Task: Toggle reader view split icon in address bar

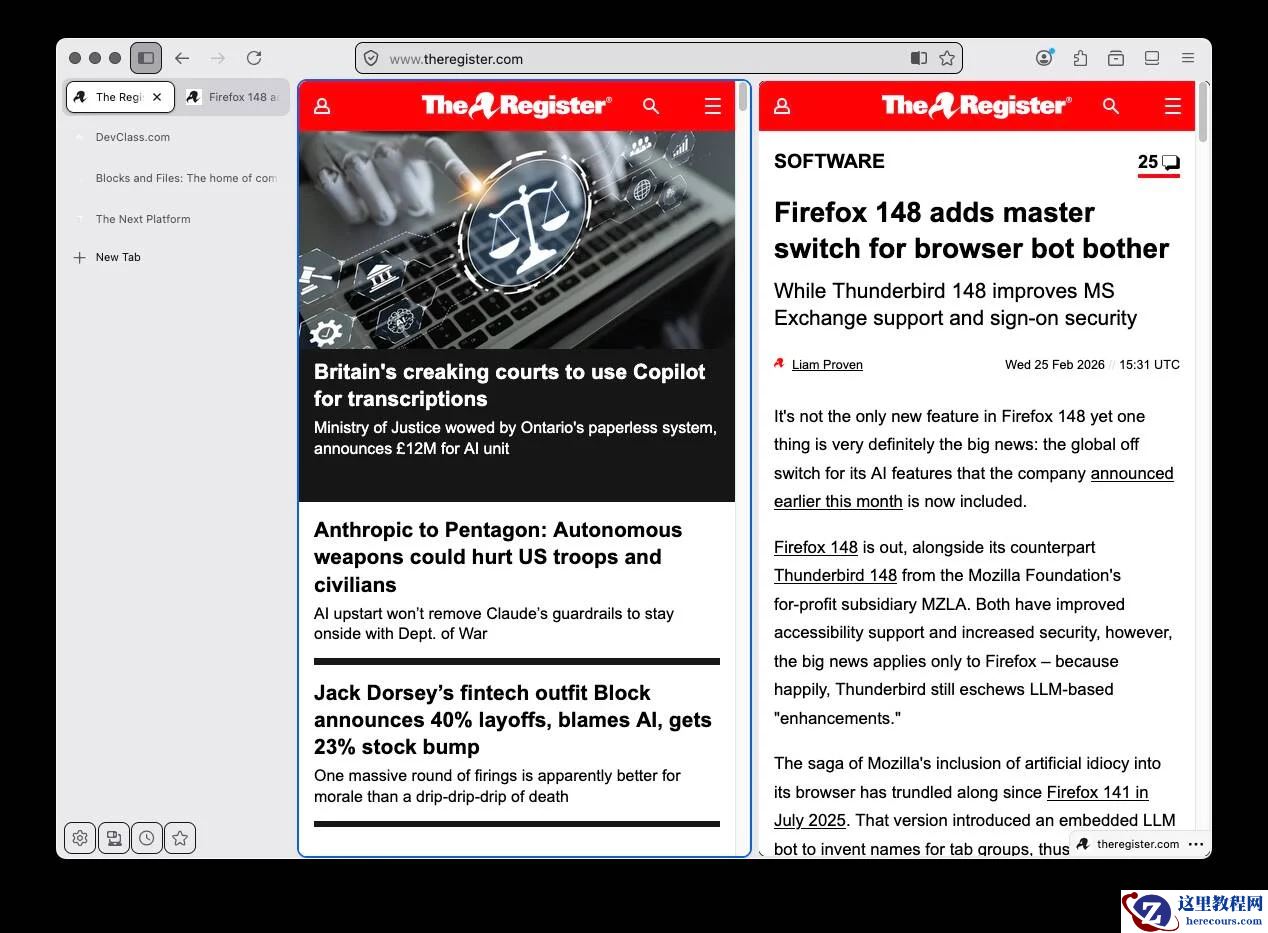Action: coord(919,58)
